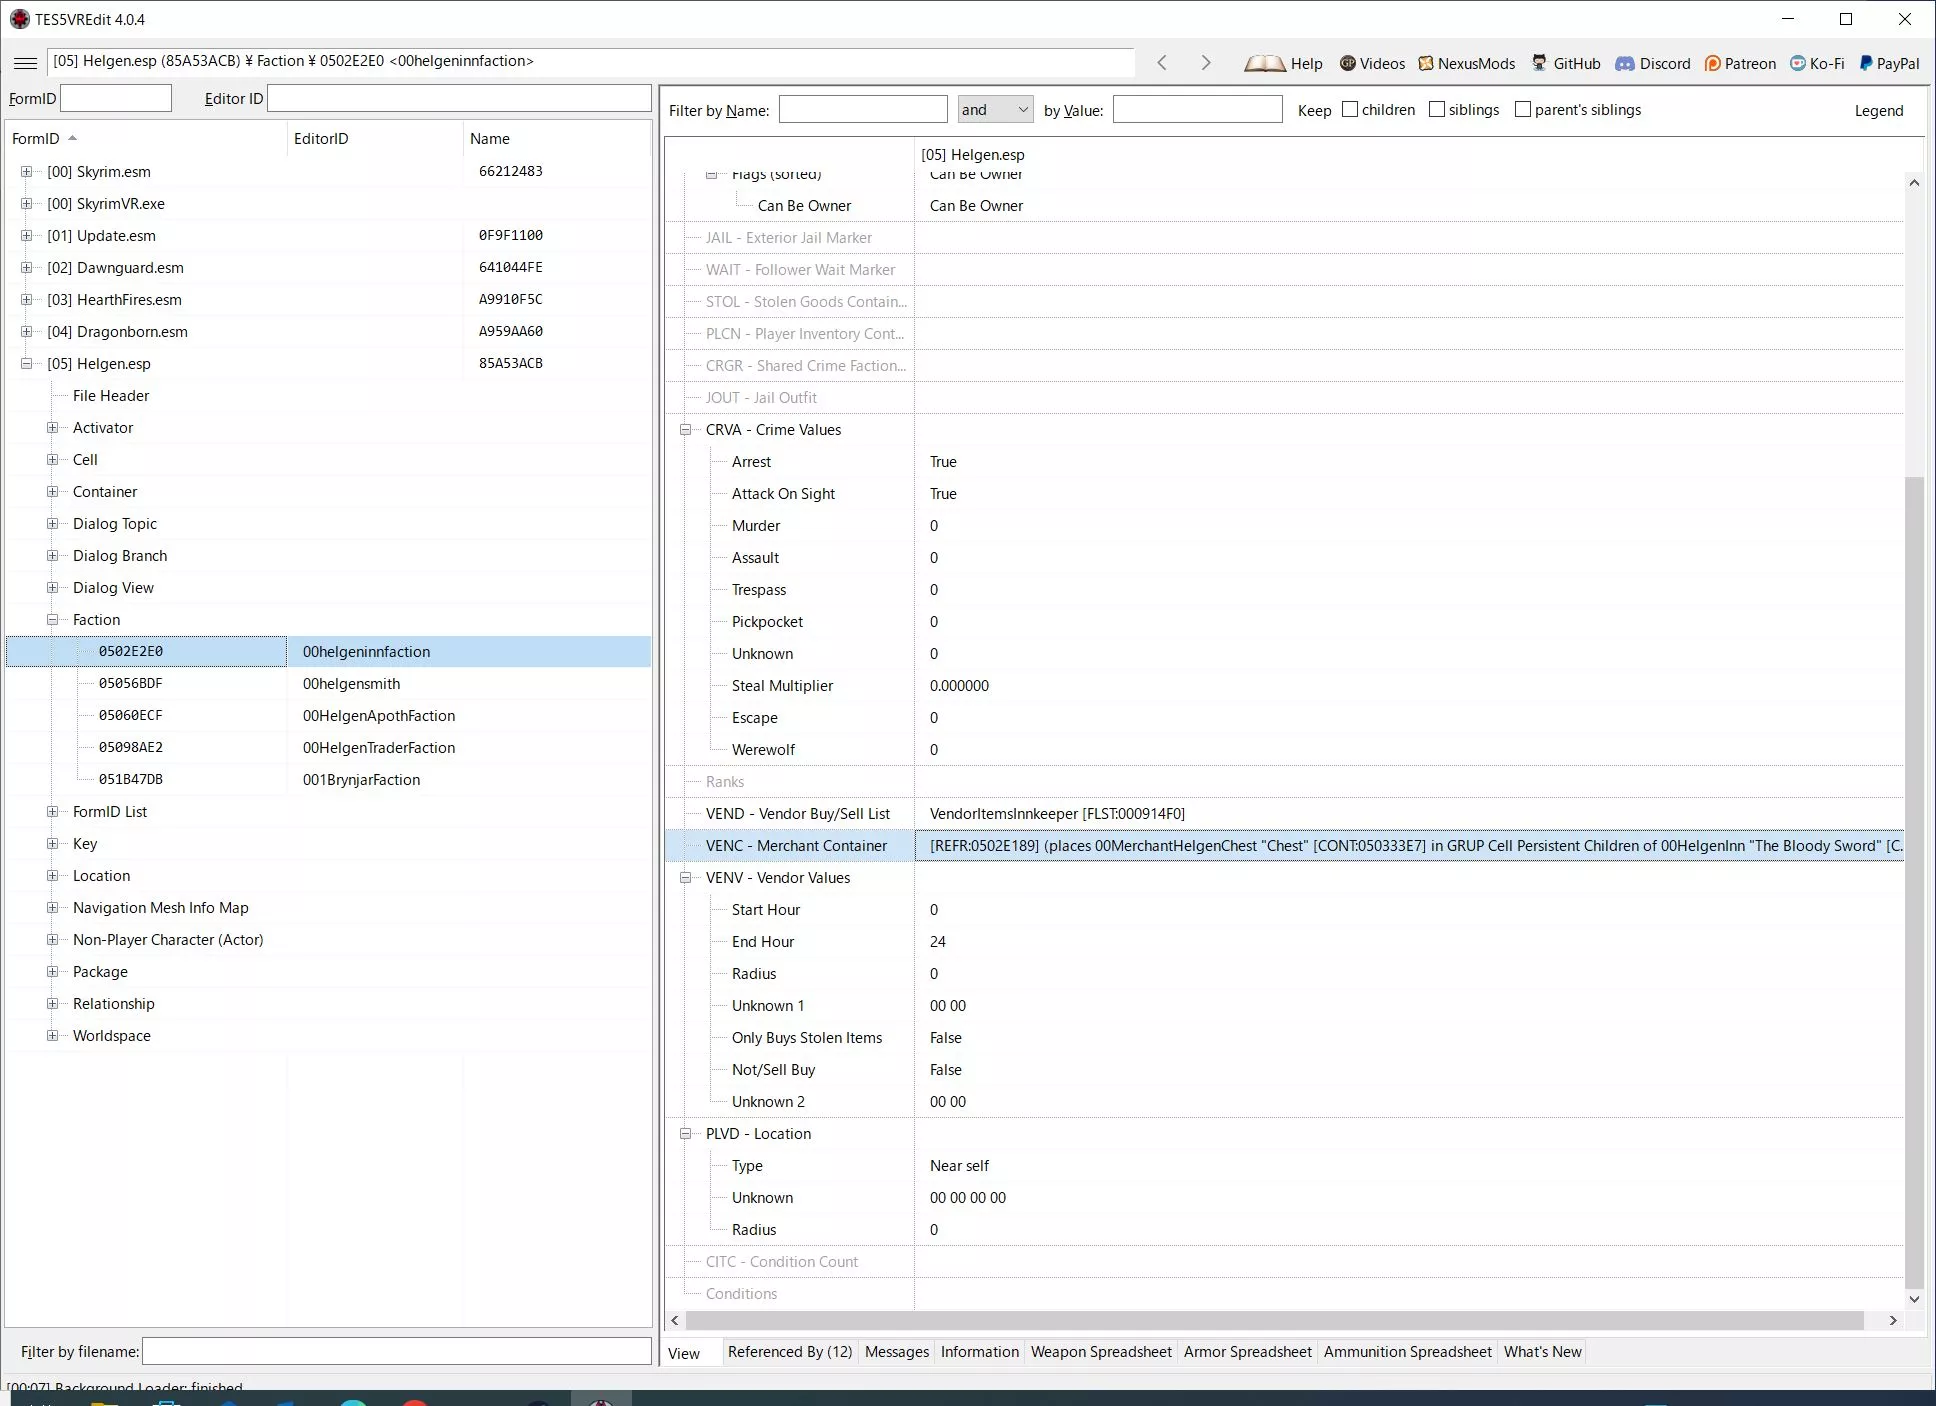The image size is (1936, 1406).
Task: Open the NexusMods link icon
Action: coord(1426,63)
